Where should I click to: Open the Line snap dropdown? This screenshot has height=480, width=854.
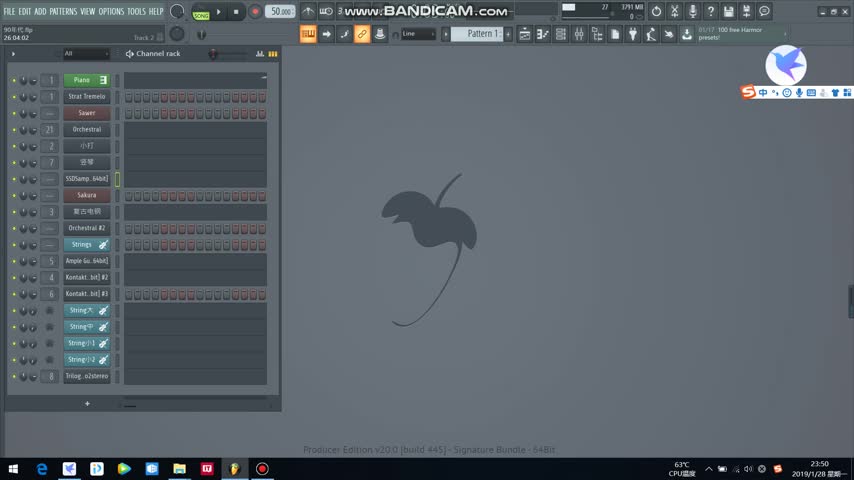coord(418,34)
